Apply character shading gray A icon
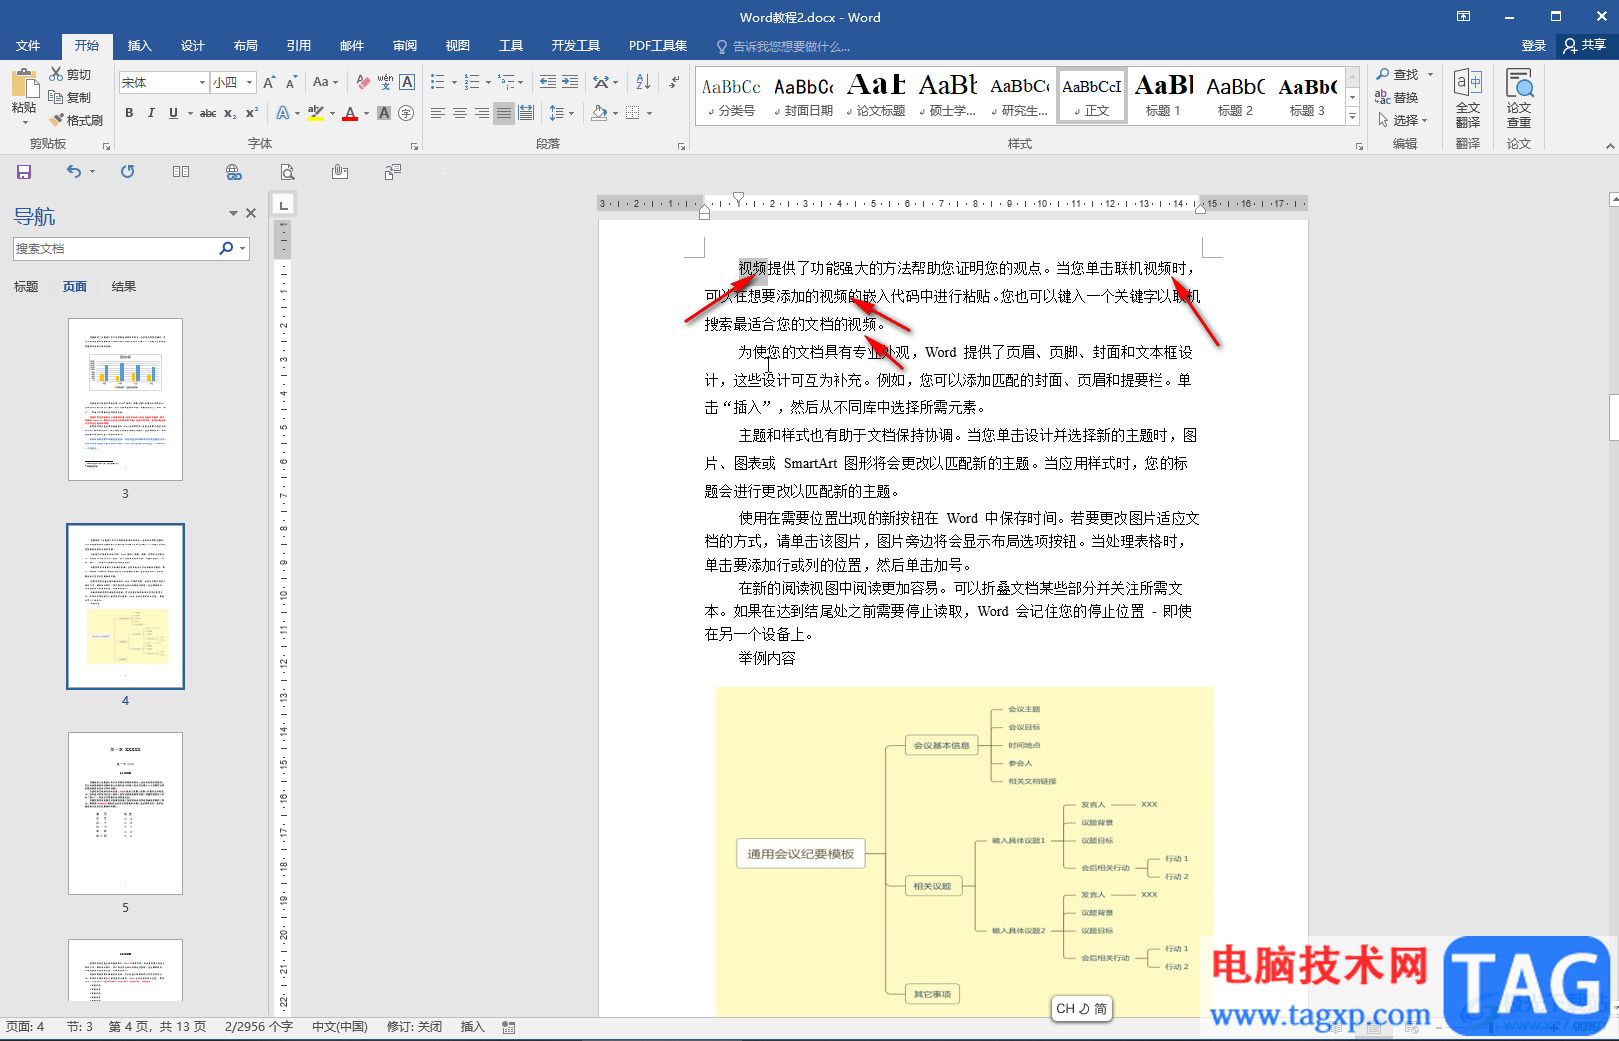Viewport: 1619px width, 1041px height. 384,113
